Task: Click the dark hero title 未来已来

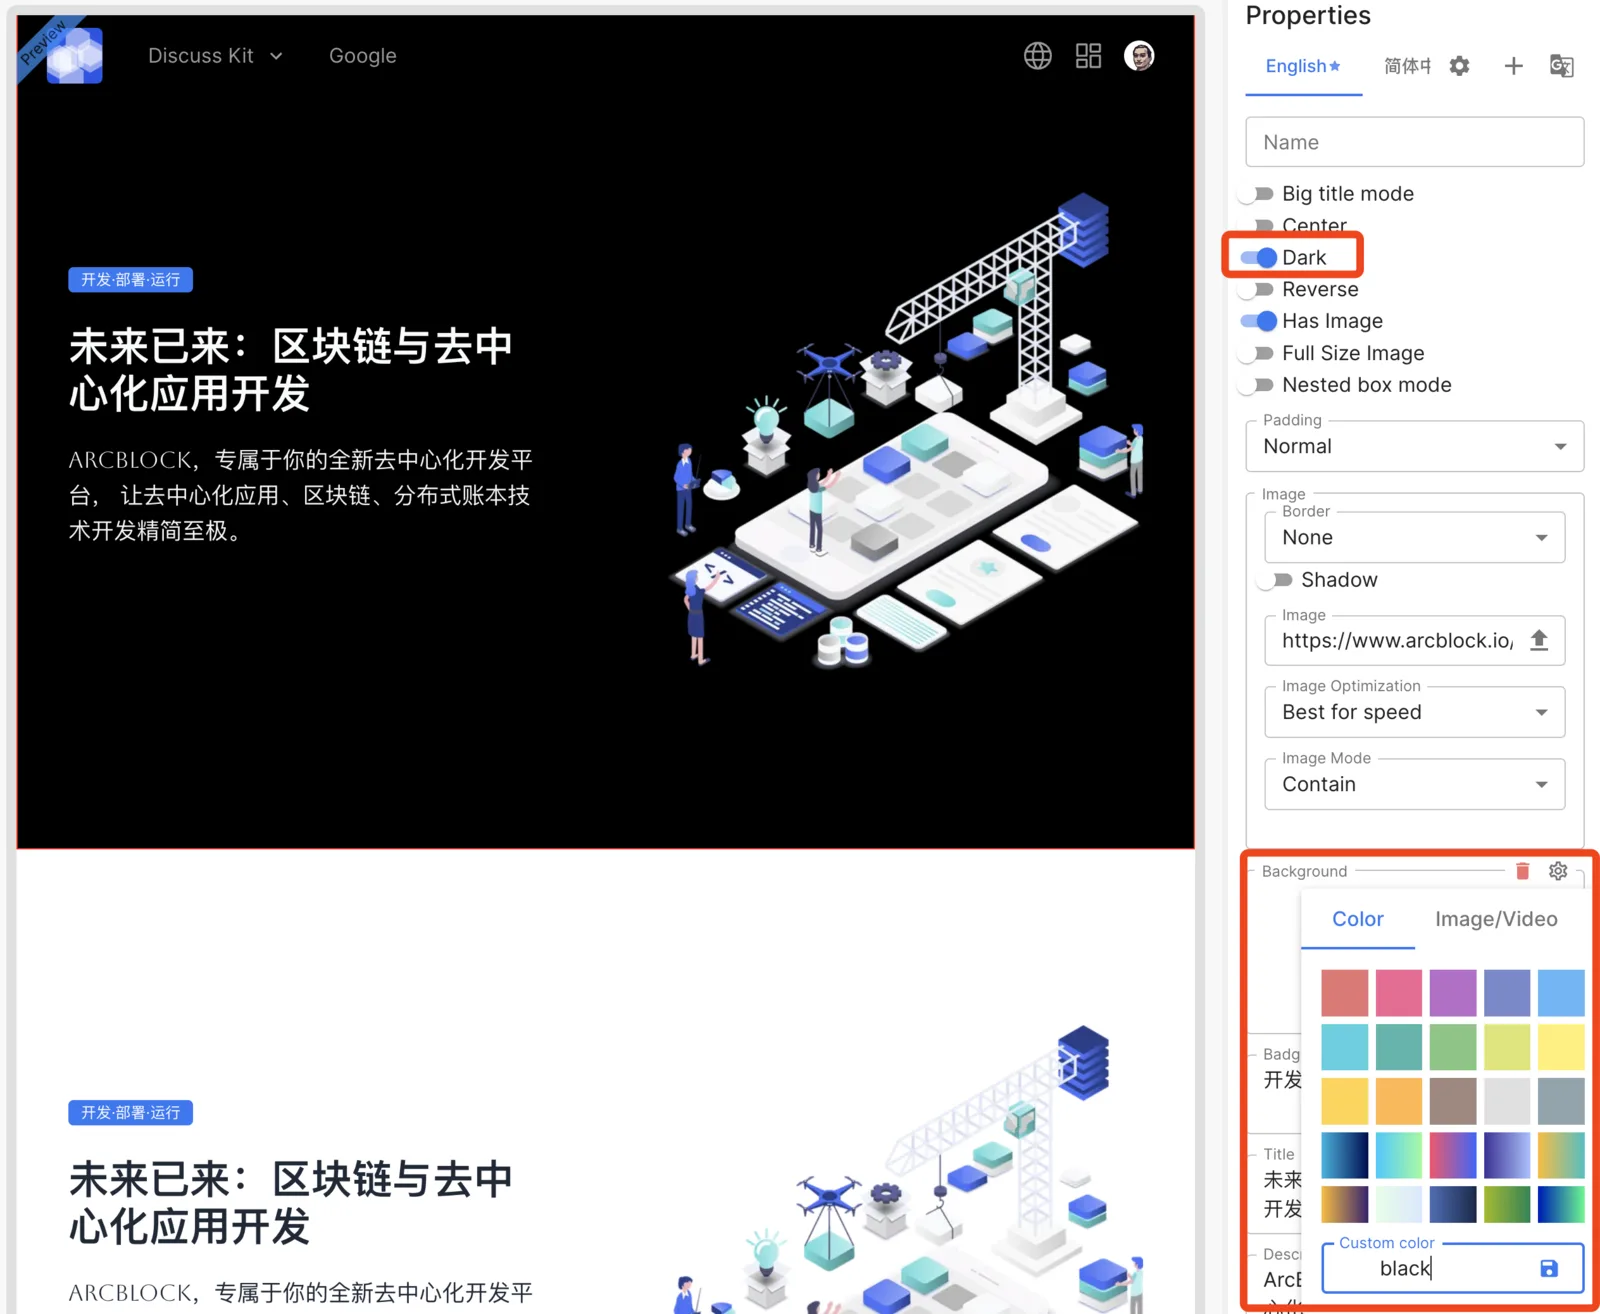Action: [x=290, y=370]
